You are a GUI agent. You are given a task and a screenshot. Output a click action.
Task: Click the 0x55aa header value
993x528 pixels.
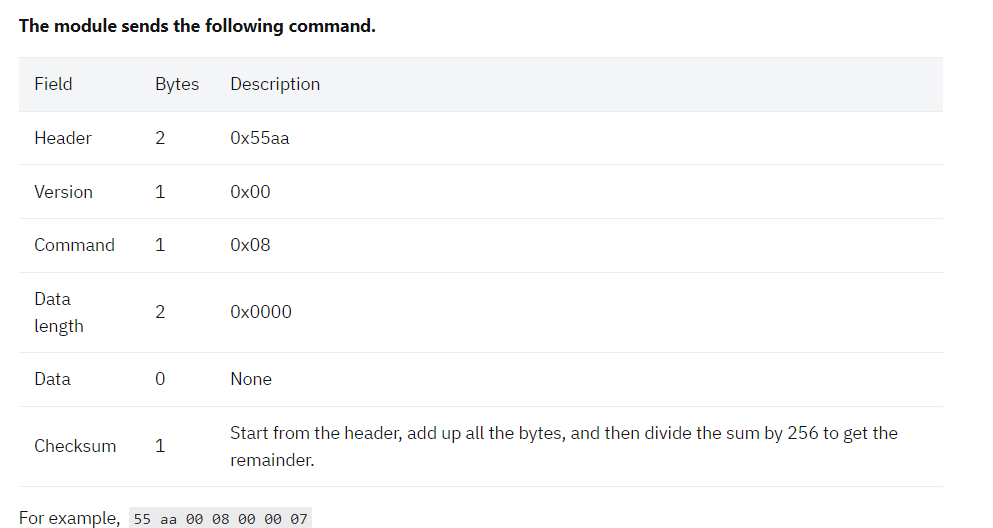(260, 138)
